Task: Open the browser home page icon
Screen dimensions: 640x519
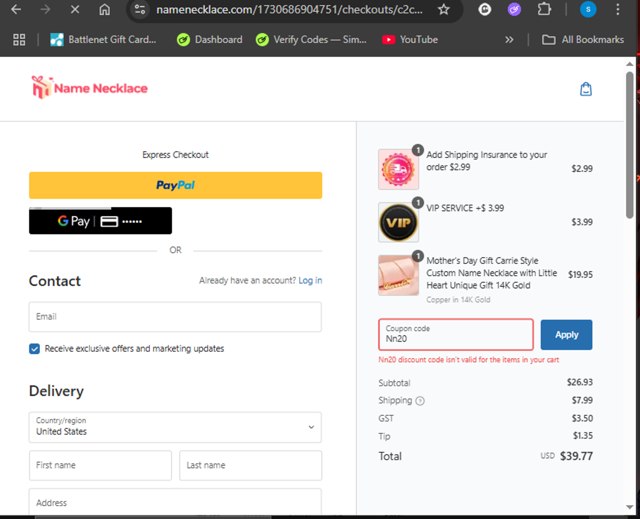Action: (x=104, y=9)
